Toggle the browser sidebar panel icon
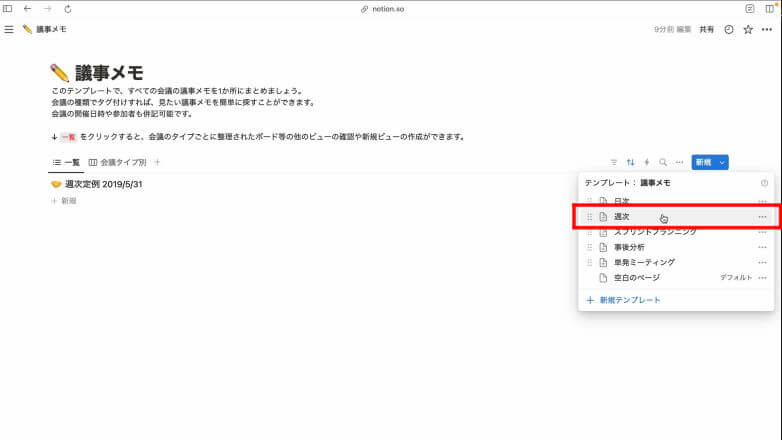The width and height of the screenshot is (782, 440). tap(7, 8)
